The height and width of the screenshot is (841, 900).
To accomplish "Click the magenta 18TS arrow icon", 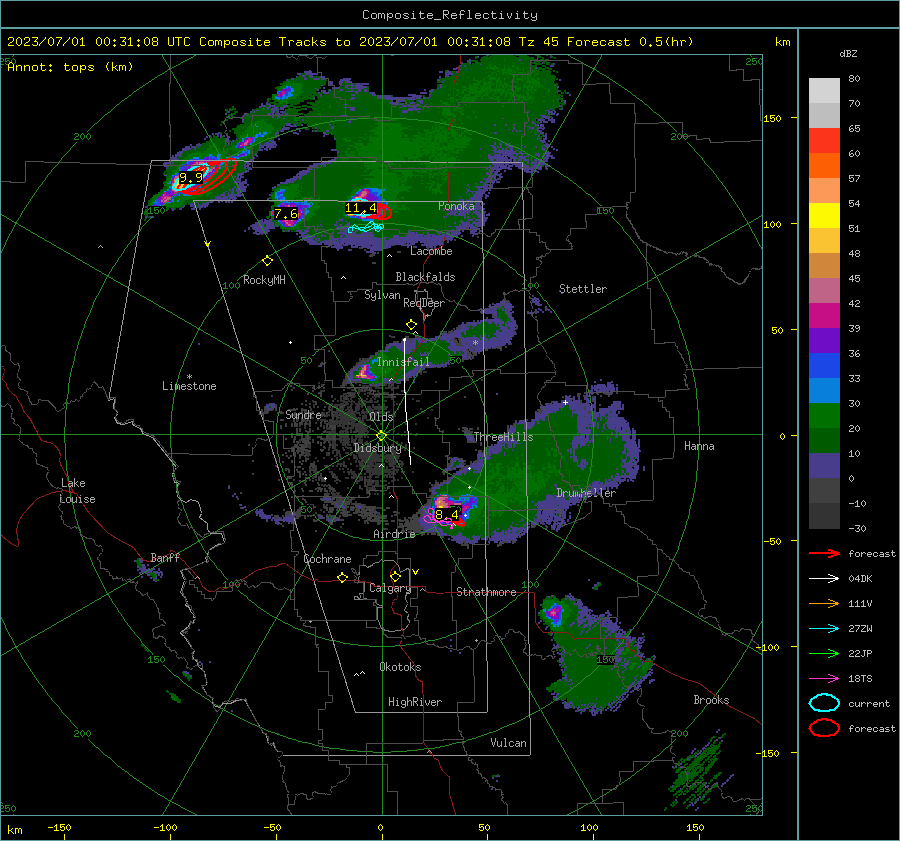I will pos(824,679).
